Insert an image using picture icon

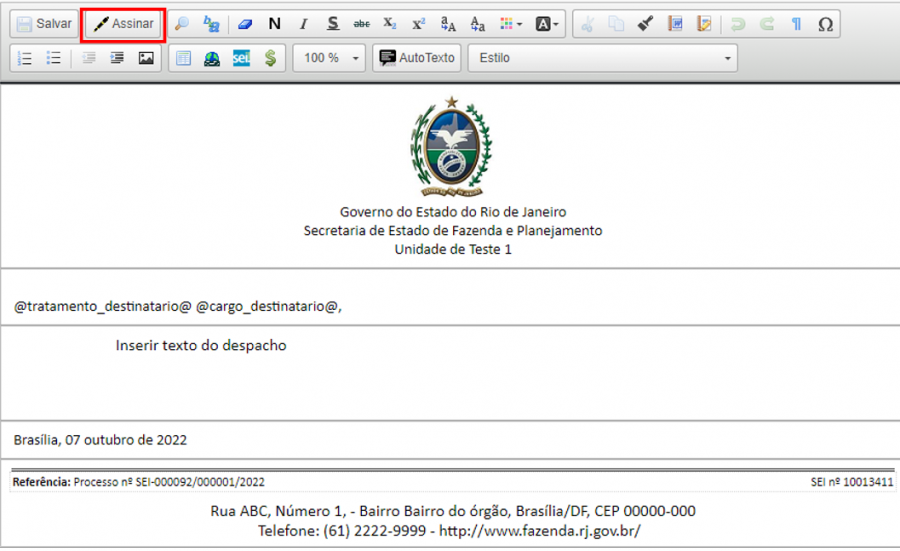pyautogui.click(x=146, y=58)
